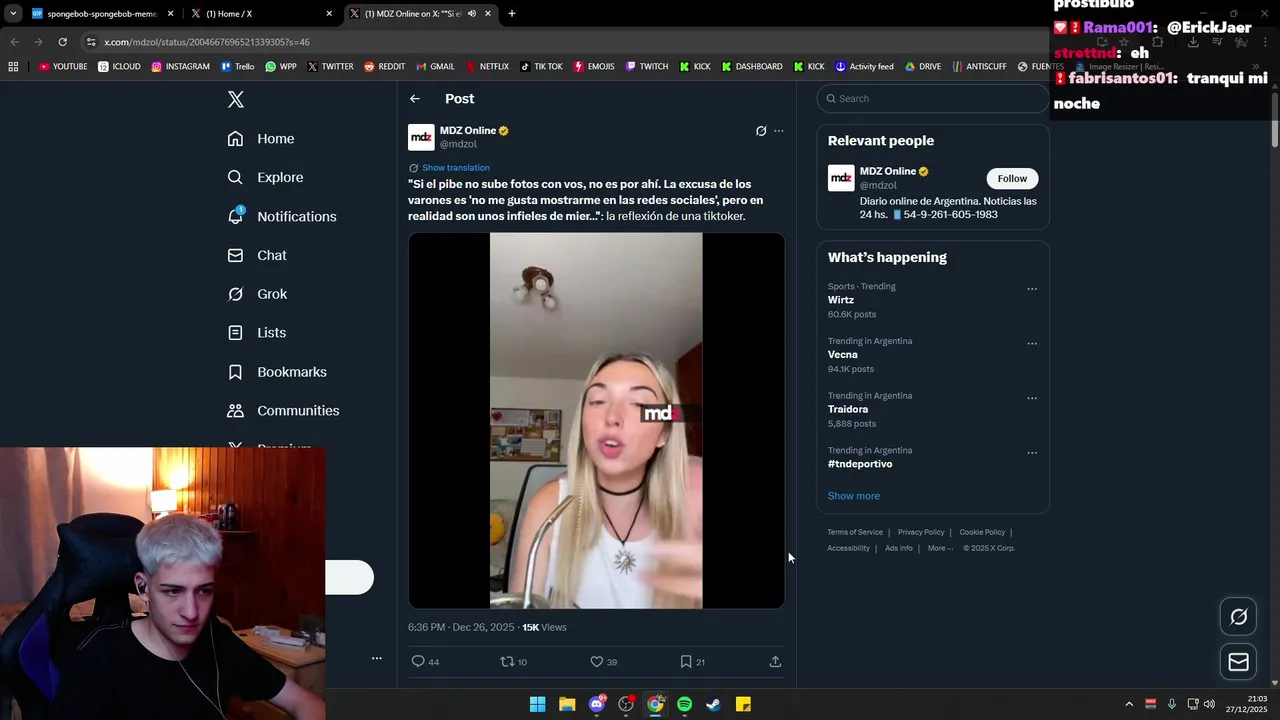Open the Chrome apps grid

coord(13,67)
